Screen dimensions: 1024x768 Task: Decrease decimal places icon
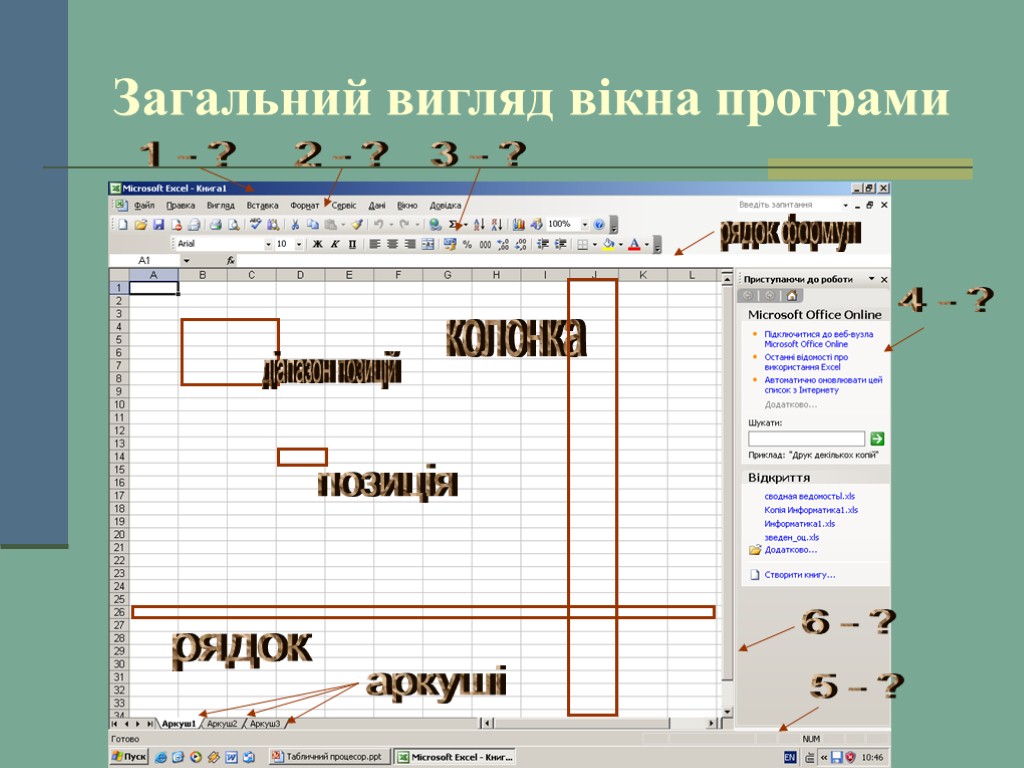[520, 244]
